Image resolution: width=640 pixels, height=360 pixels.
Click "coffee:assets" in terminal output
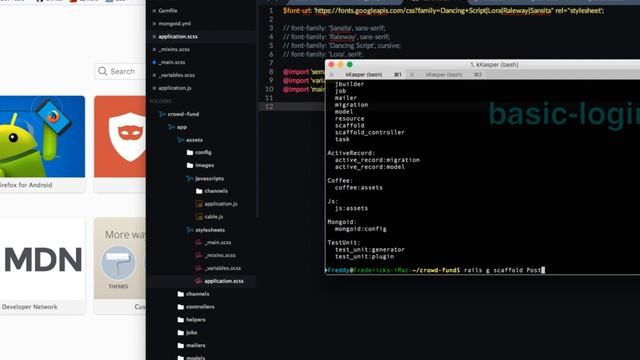click(x=359, y=188)
